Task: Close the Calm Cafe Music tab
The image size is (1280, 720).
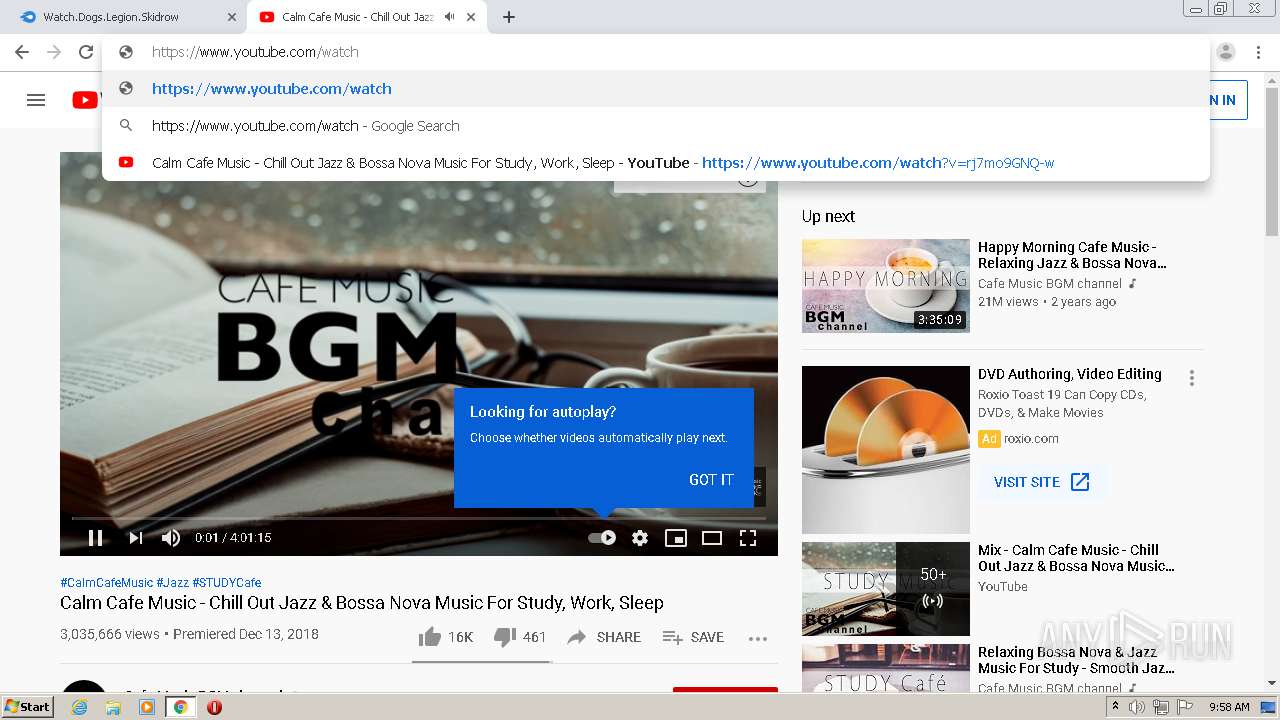Action: click(471, 17)
